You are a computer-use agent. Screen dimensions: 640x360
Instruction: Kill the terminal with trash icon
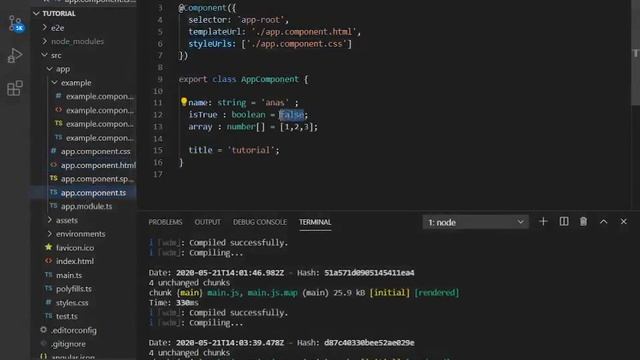point(583,222)
